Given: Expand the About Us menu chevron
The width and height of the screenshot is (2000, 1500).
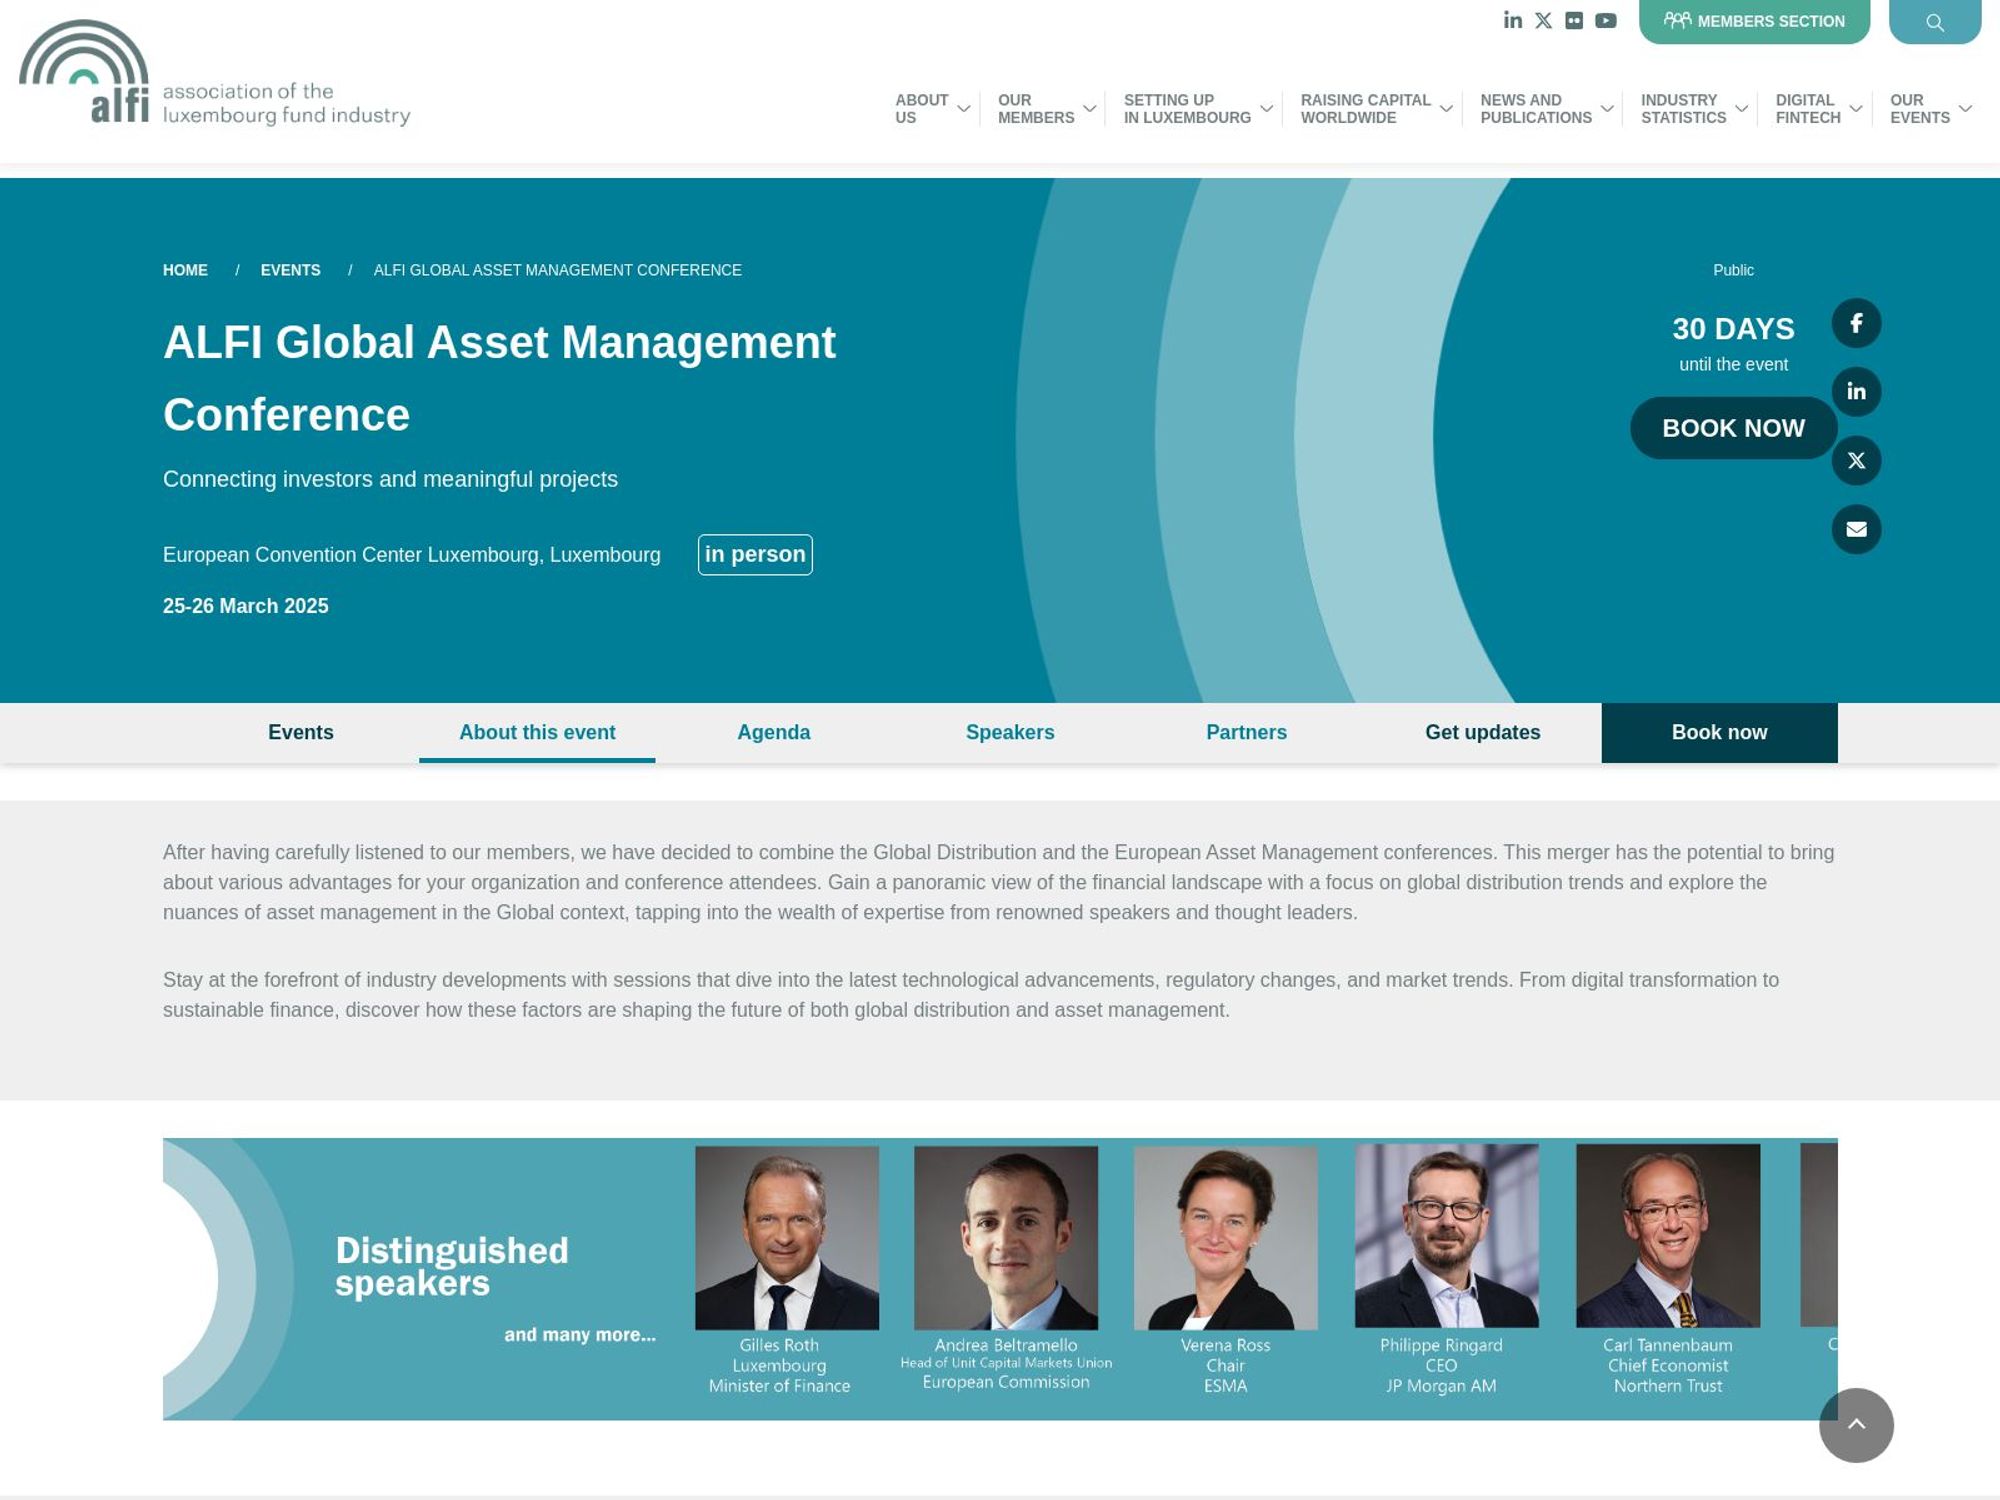Looking at the screenshot, I should (963, 109).
